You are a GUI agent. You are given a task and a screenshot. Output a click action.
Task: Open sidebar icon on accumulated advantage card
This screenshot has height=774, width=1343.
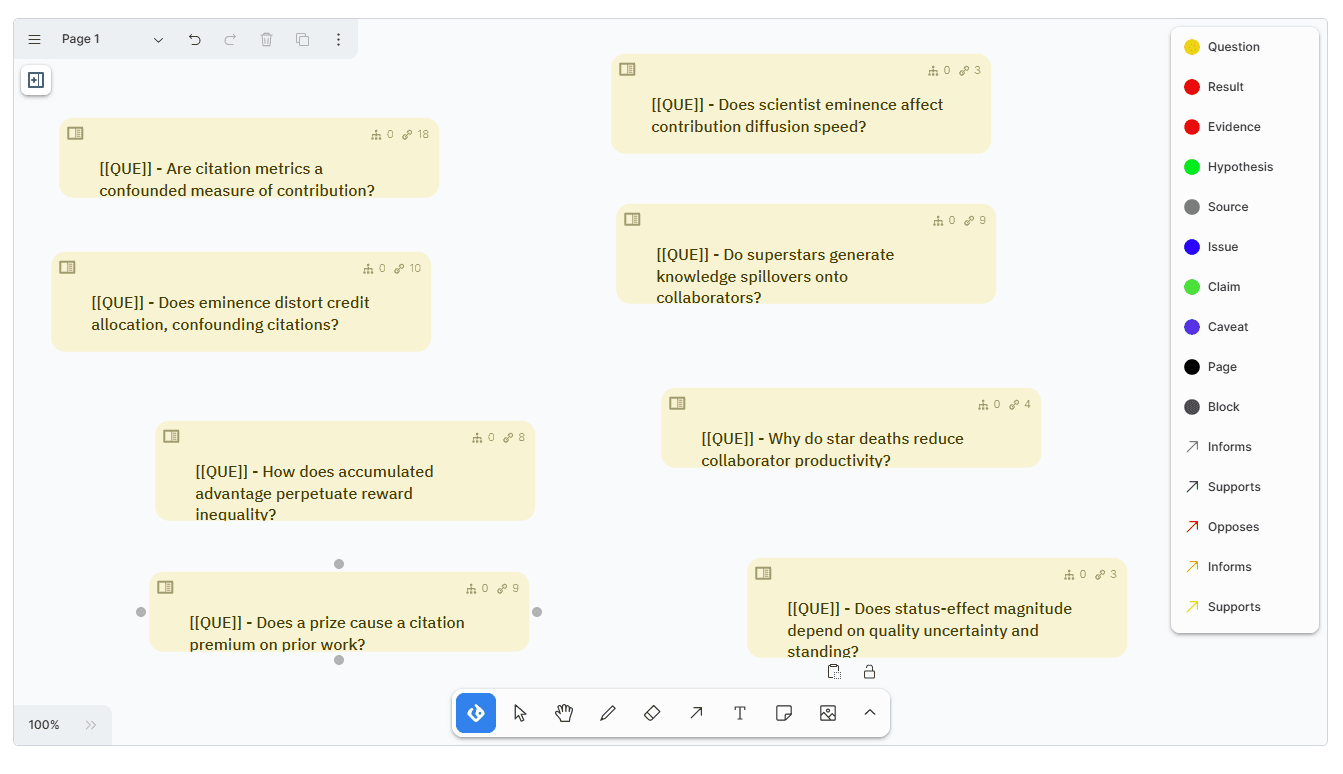171,436
